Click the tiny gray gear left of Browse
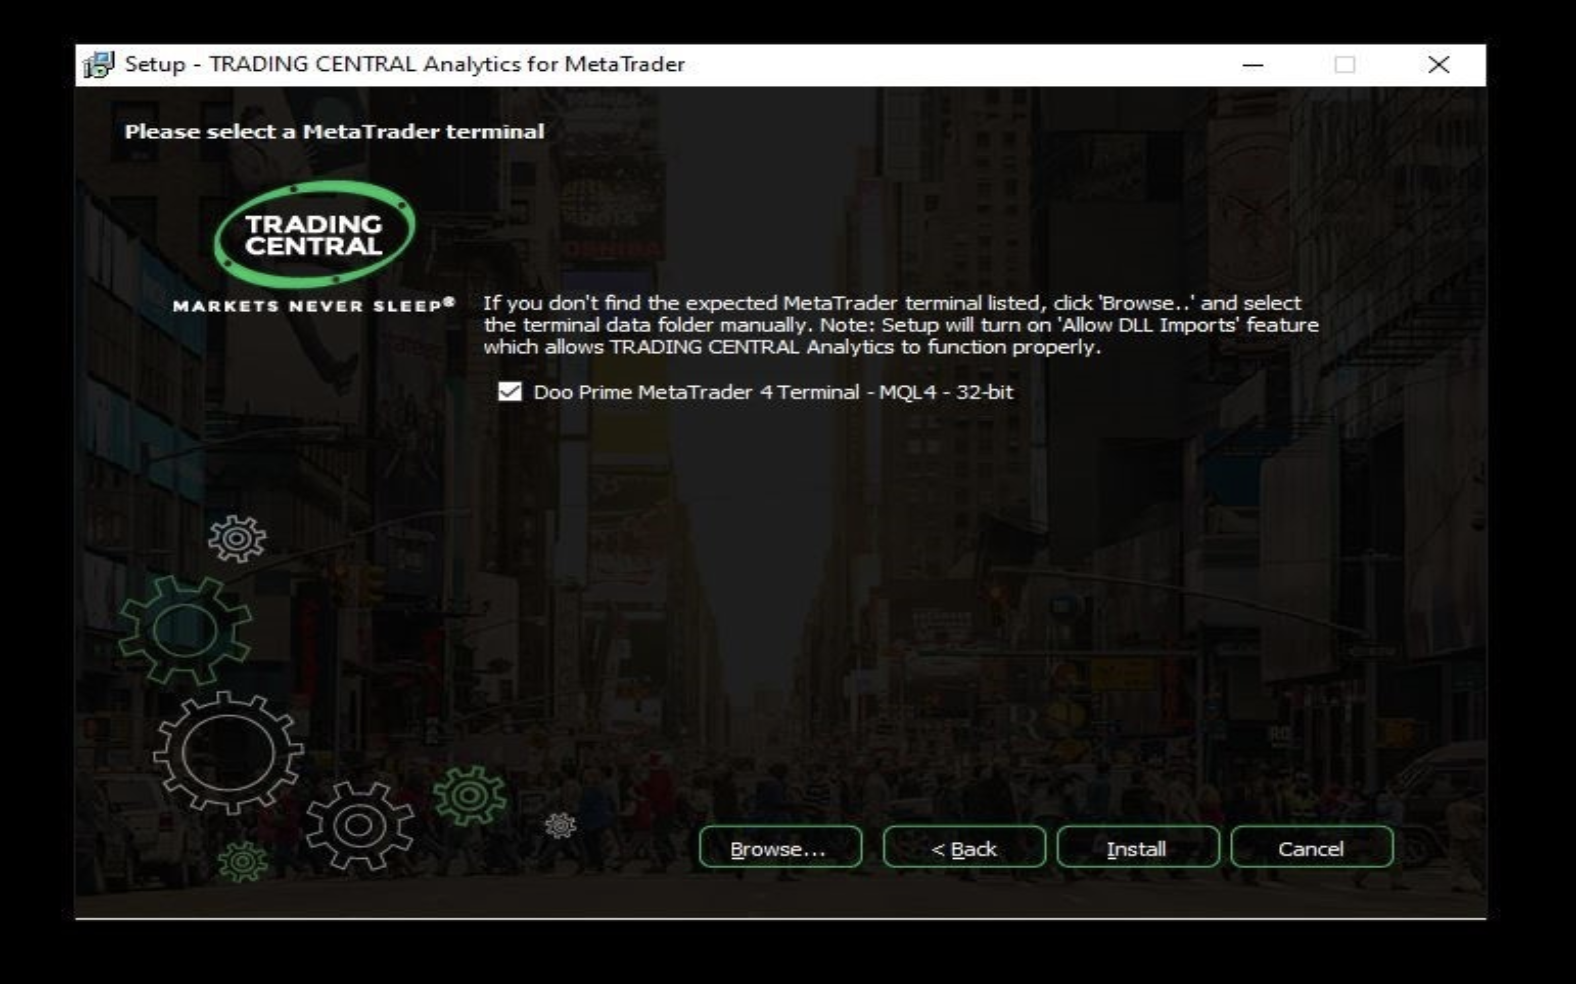The image size is (1576, 984). pos(560,825)
